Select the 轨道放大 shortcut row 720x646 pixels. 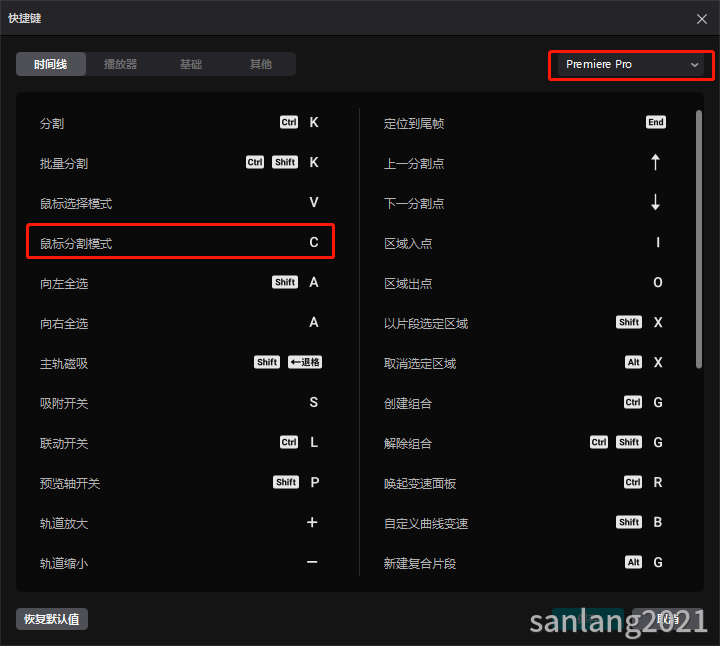[x=180, y=522]
